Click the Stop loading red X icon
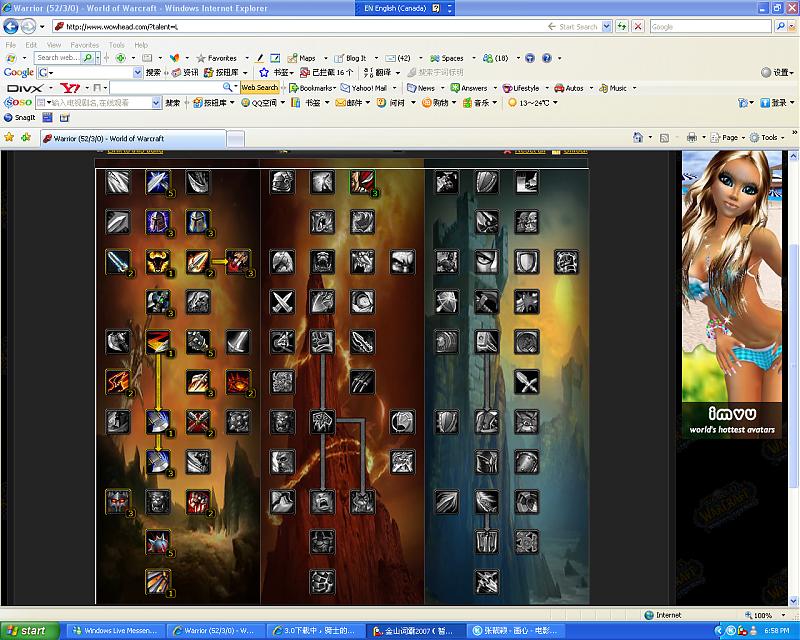 click(x=638, y=27)
